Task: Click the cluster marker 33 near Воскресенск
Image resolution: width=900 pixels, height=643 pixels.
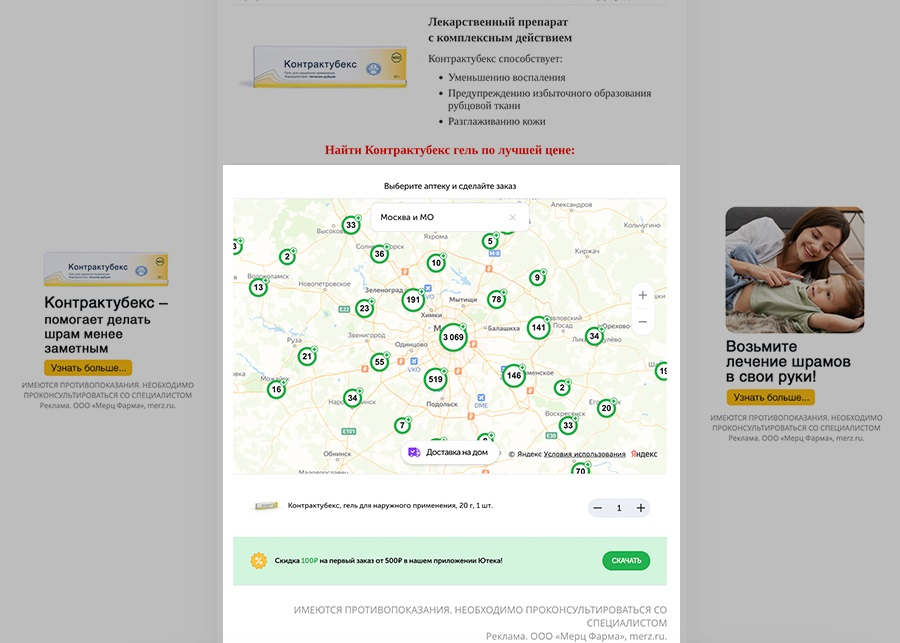Action: tap(568, 425)
